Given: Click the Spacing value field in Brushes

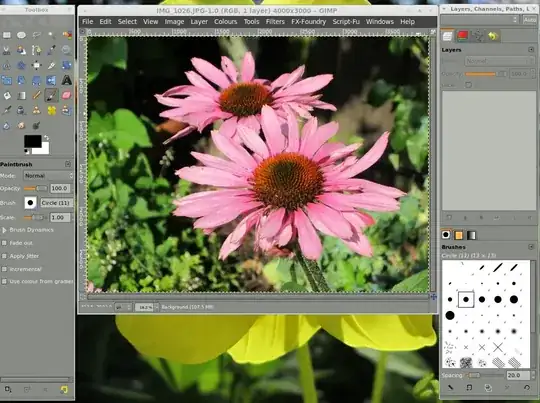Looking at the screenshot, I should tap(518, 375).
